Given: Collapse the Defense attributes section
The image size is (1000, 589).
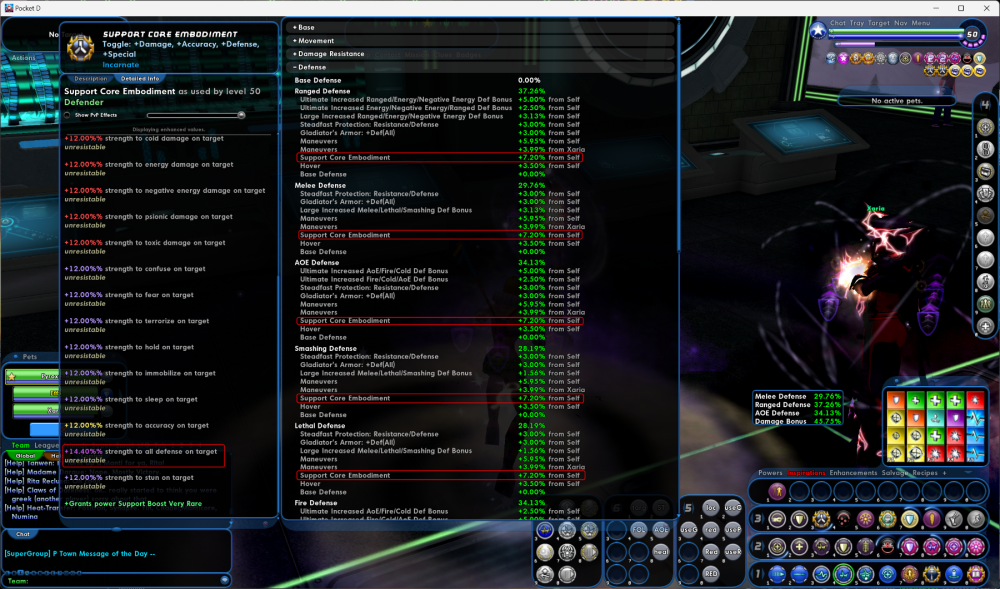Looking at the screenshot, I should [x=313, y=67].
